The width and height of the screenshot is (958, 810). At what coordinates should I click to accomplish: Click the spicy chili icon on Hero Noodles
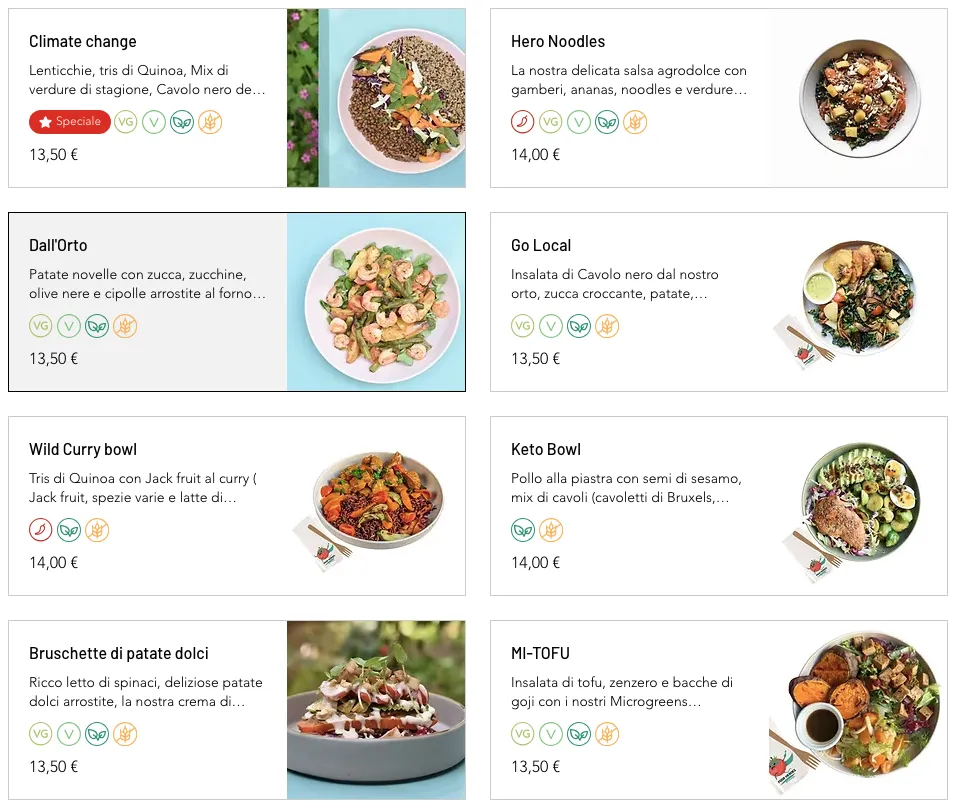coord(522,122)
